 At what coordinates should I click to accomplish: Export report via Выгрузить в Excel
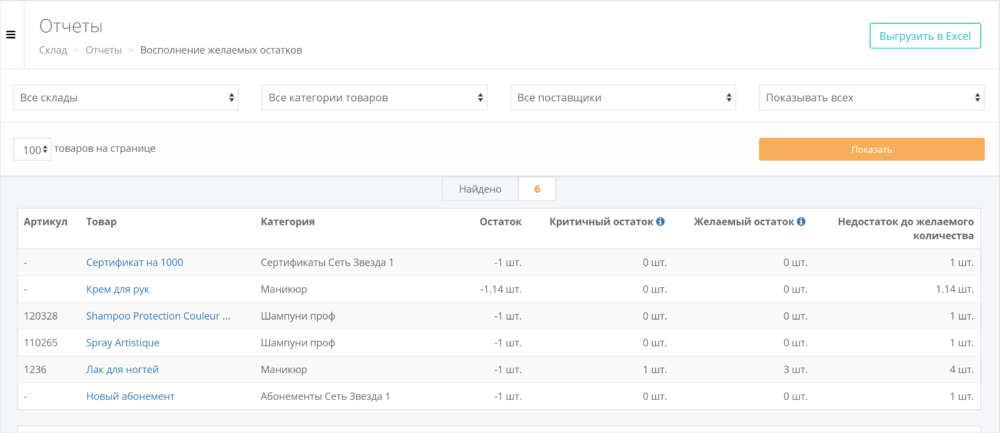click(925, 36)
